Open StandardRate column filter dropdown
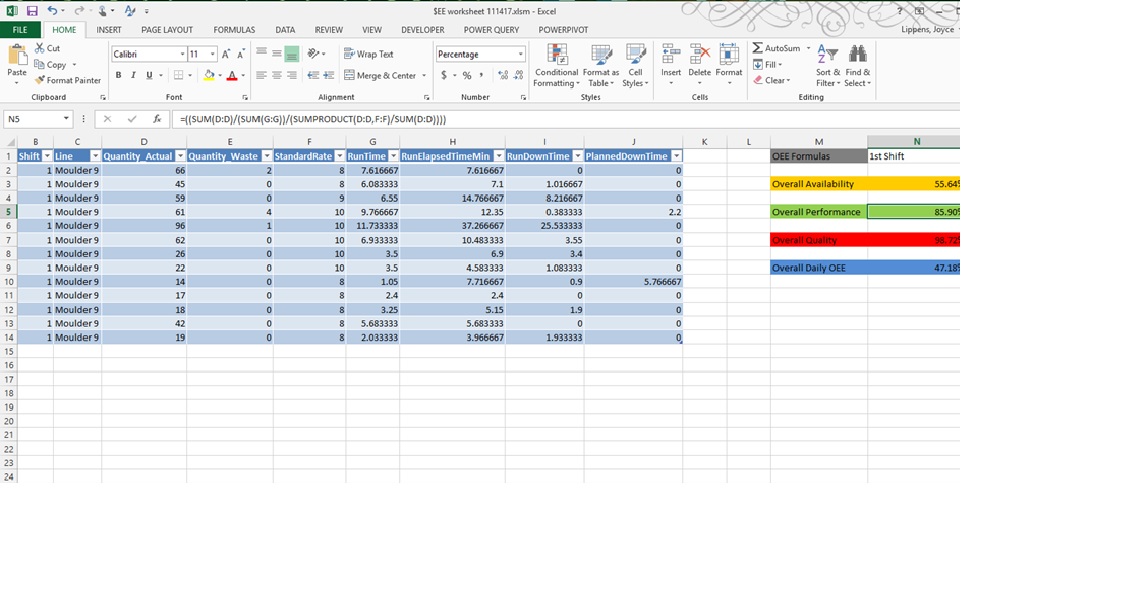Image resolution: width=1124 pixels, height=594 pixels. [340, 156]
